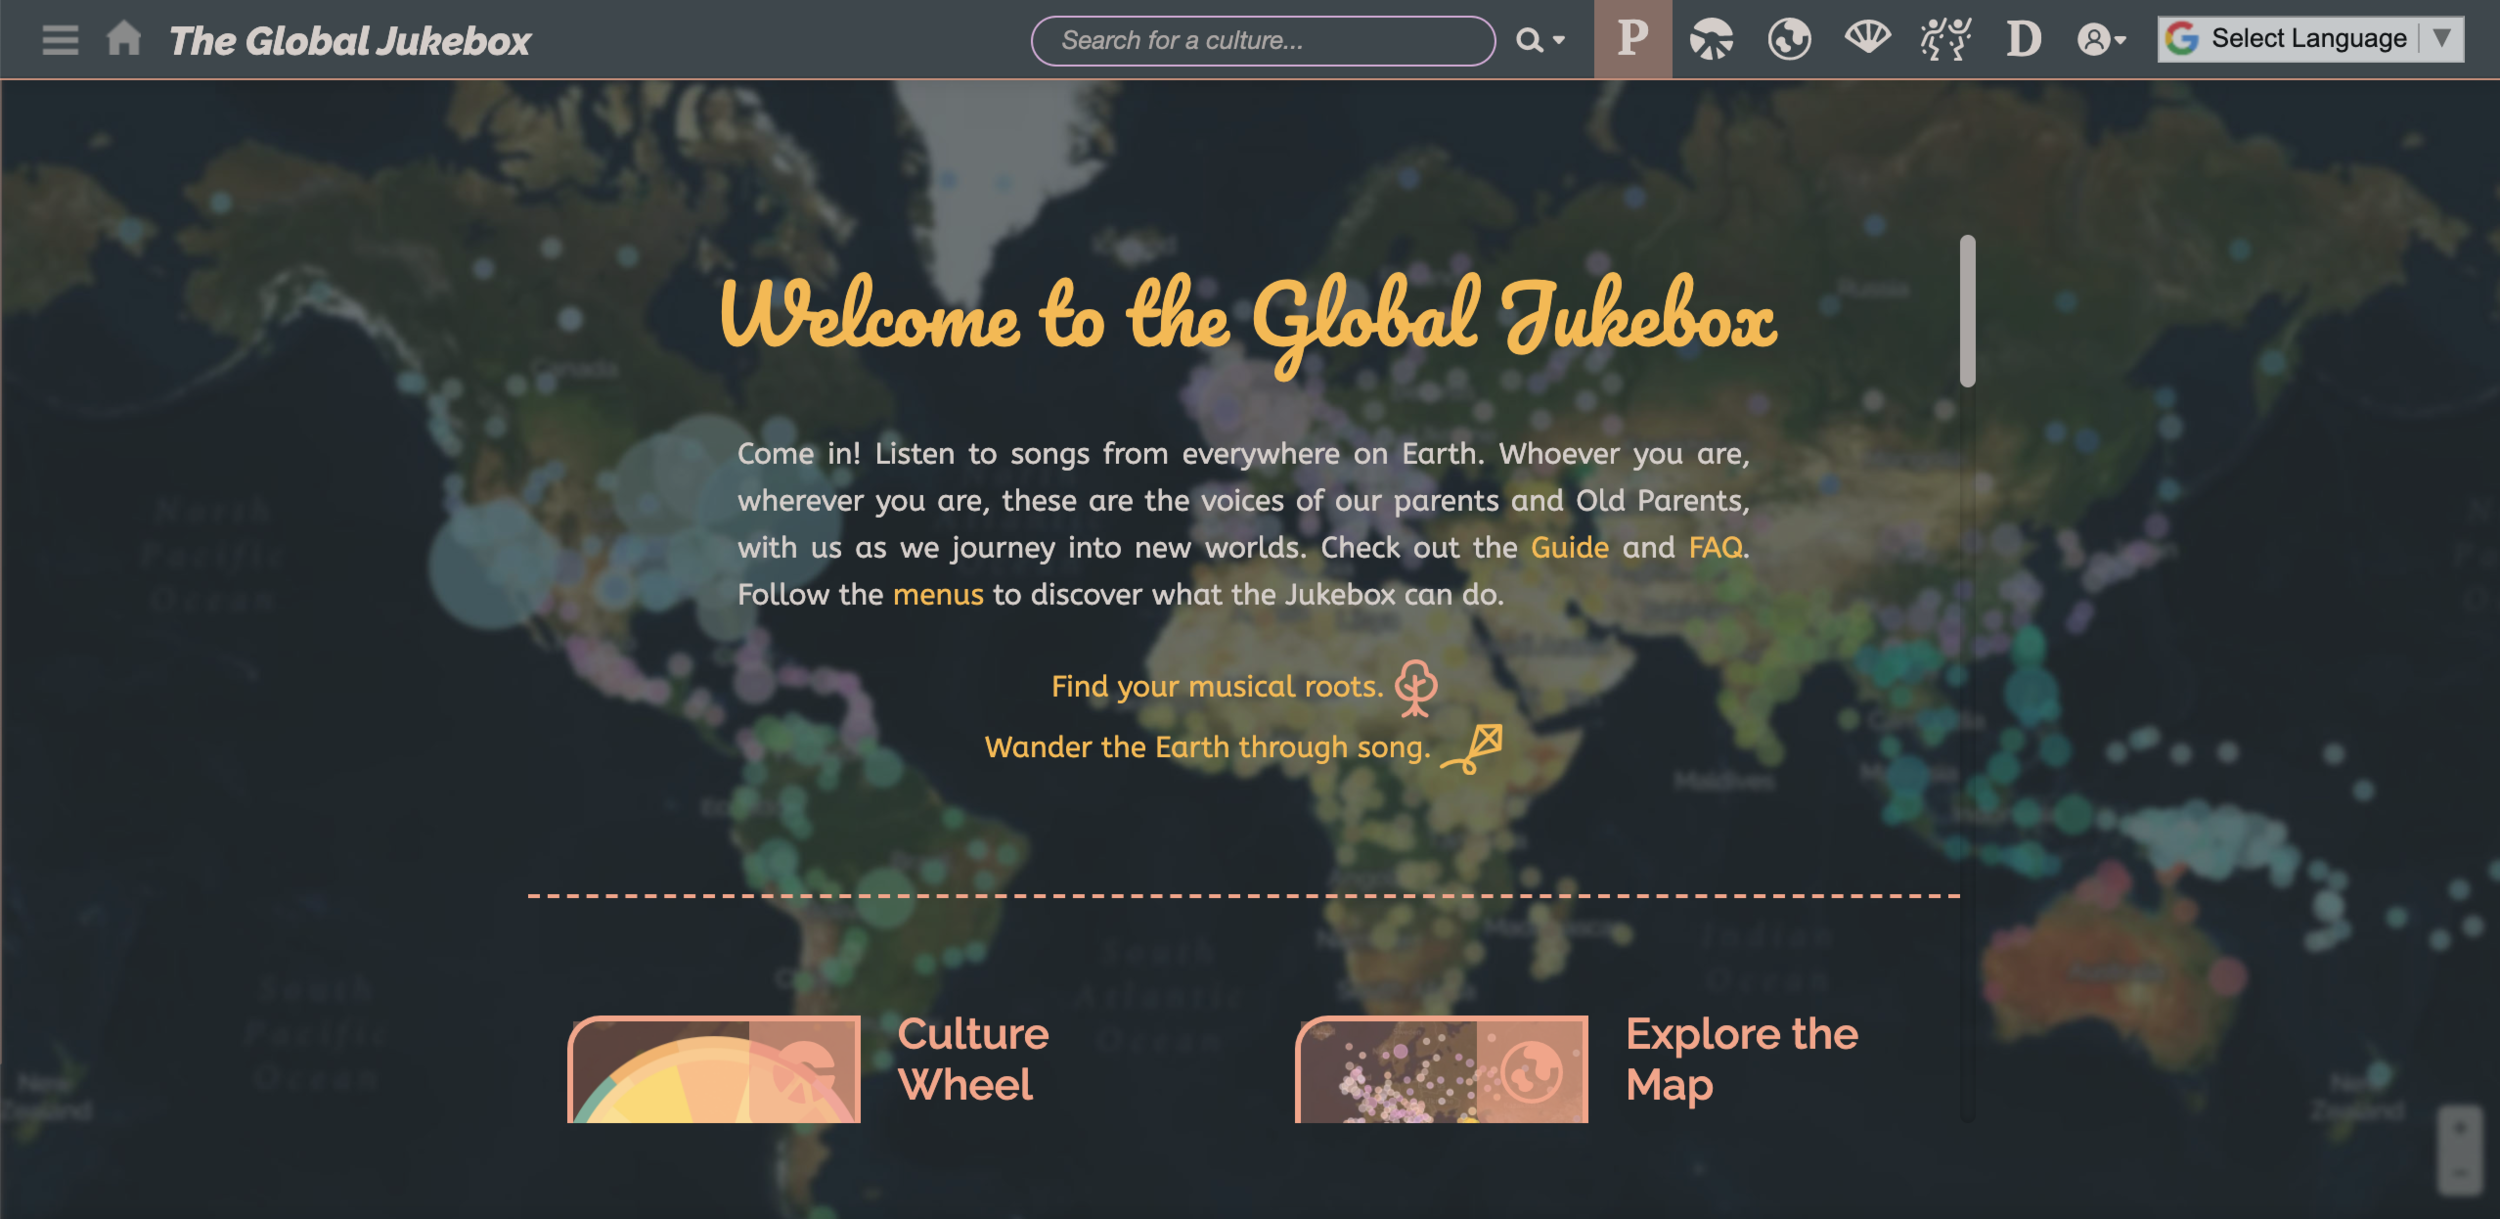Screen dimensions: 2500x1219
Task: Open the Culture Wheel thumbnail
Action: (x=714, y=1068)
